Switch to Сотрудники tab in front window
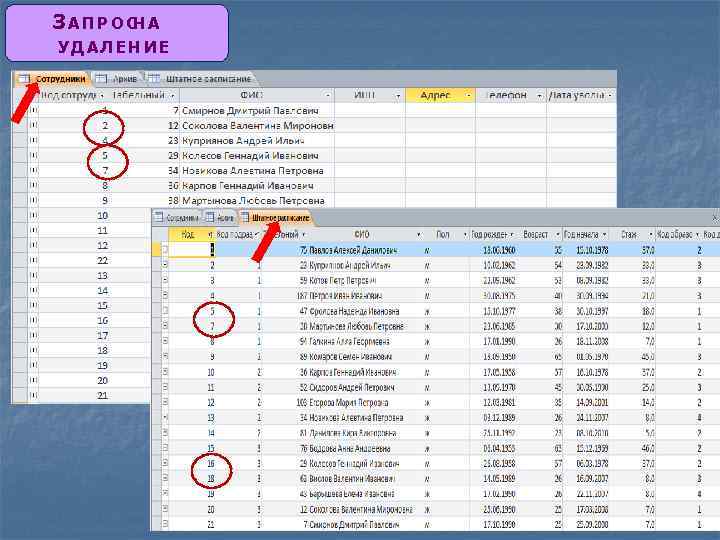 [x=177, y=218]
